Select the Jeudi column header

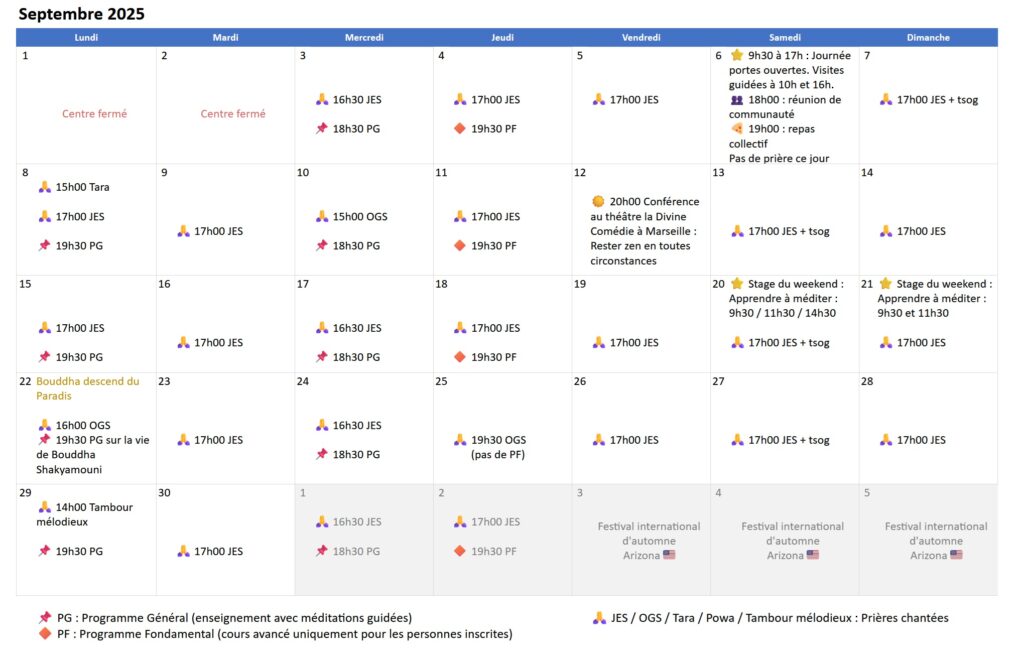tap(502, 37)
